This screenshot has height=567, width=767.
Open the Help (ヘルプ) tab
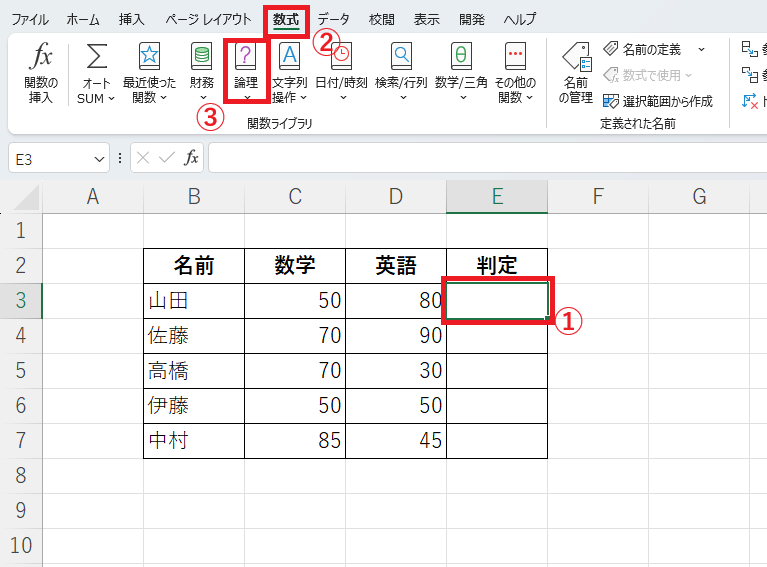click(520, 20)
